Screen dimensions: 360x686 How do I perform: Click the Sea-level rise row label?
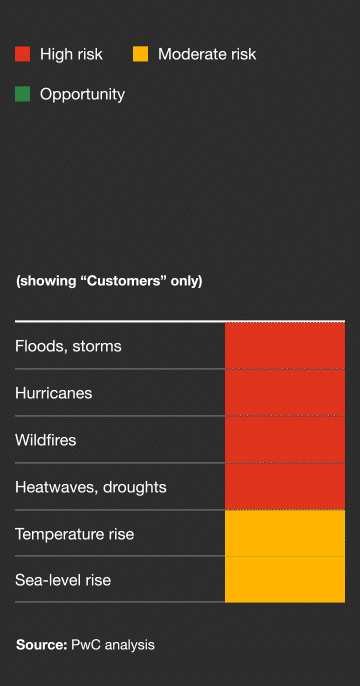63,580
